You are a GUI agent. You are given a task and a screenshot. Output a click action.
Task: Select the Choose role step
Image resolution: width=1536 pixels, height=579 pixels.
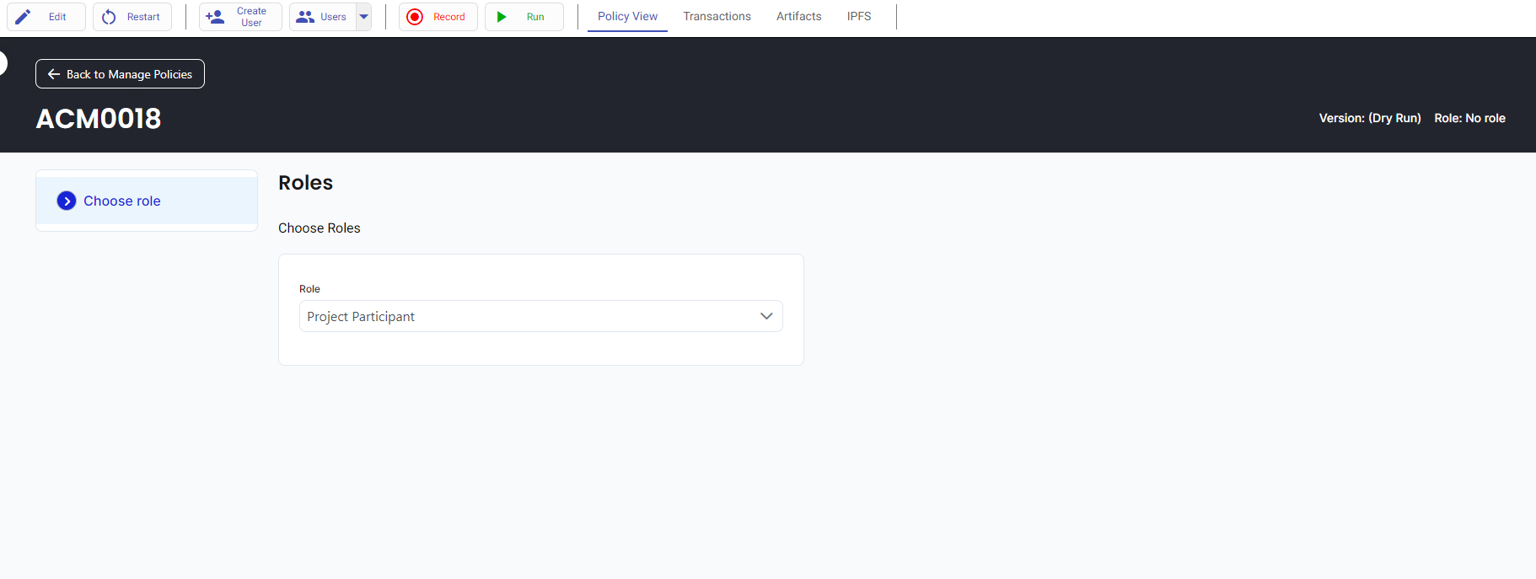coord(122,201)
